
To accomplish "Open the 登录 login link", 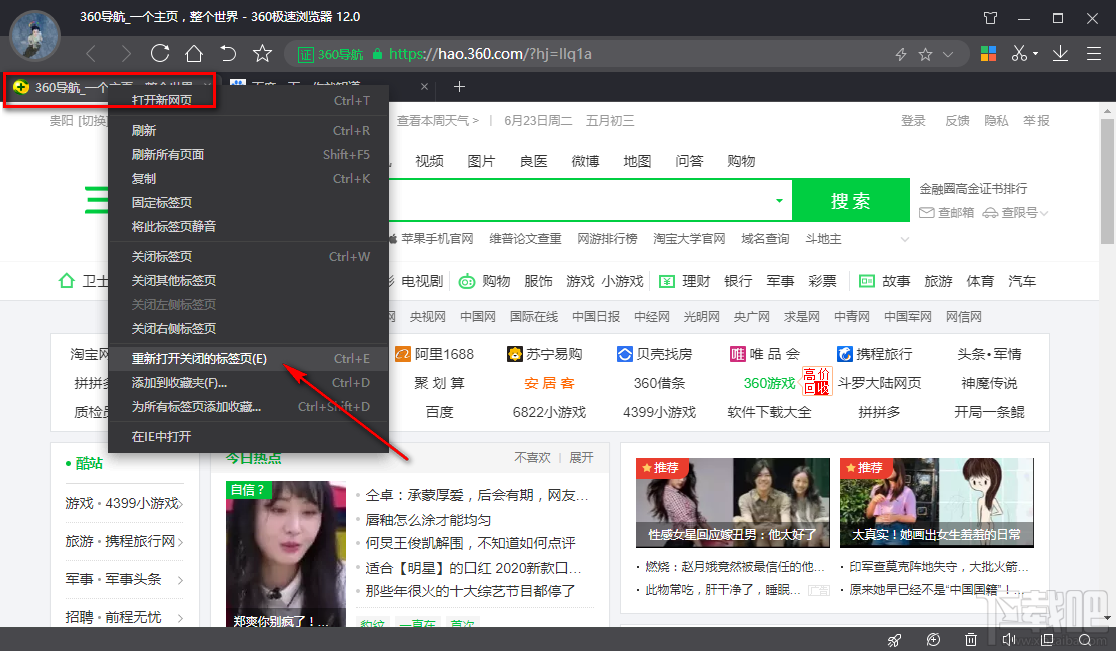I will tap(913, 120).
